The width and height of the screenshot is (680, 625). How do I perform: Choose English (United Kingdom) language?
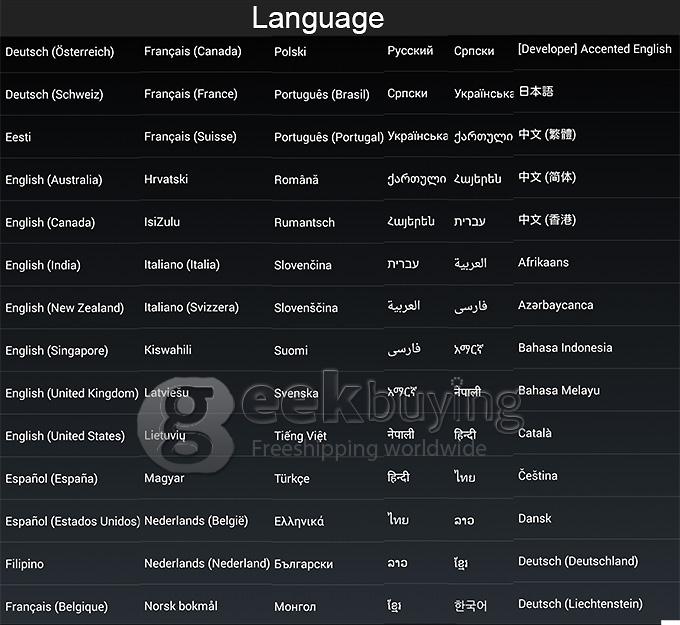72,393
